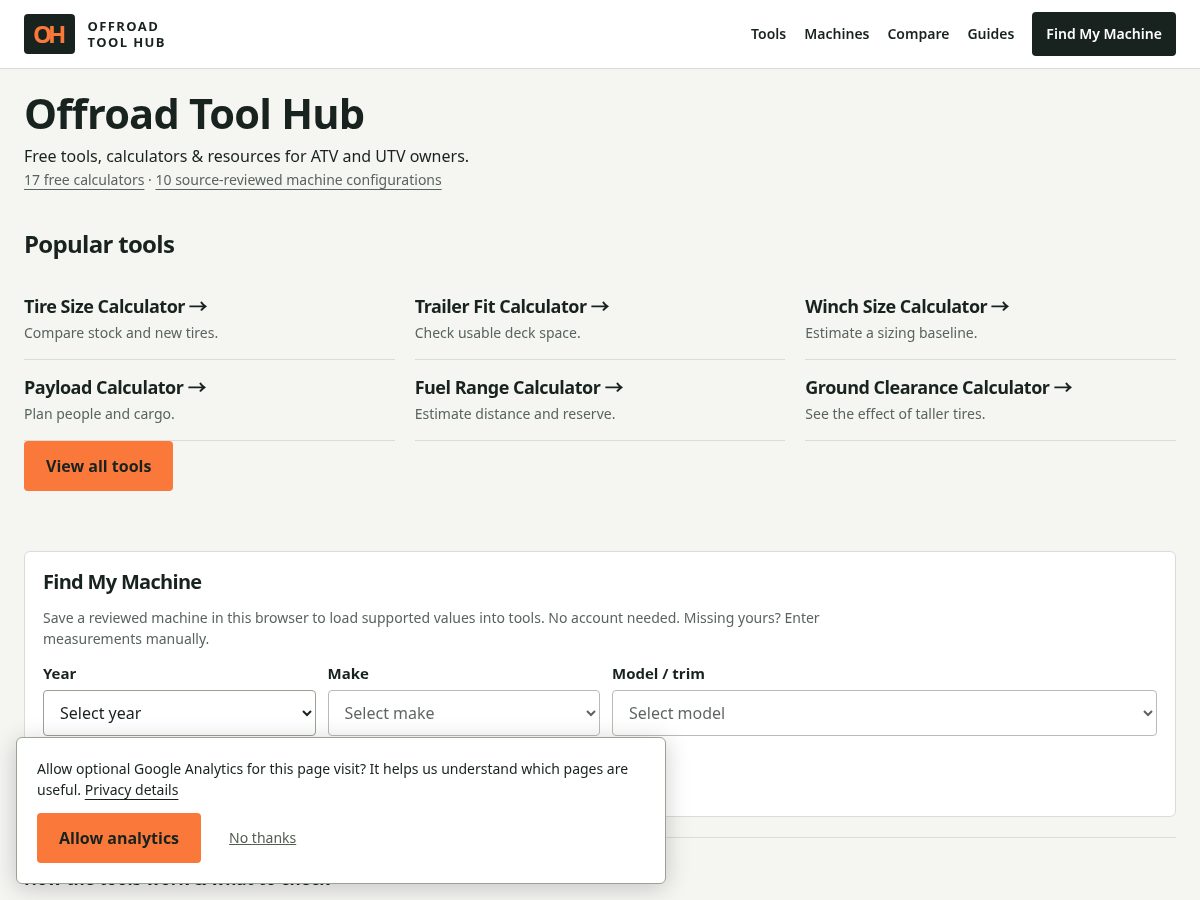Open the Tire Size Calculator

(x=116, y=306)
